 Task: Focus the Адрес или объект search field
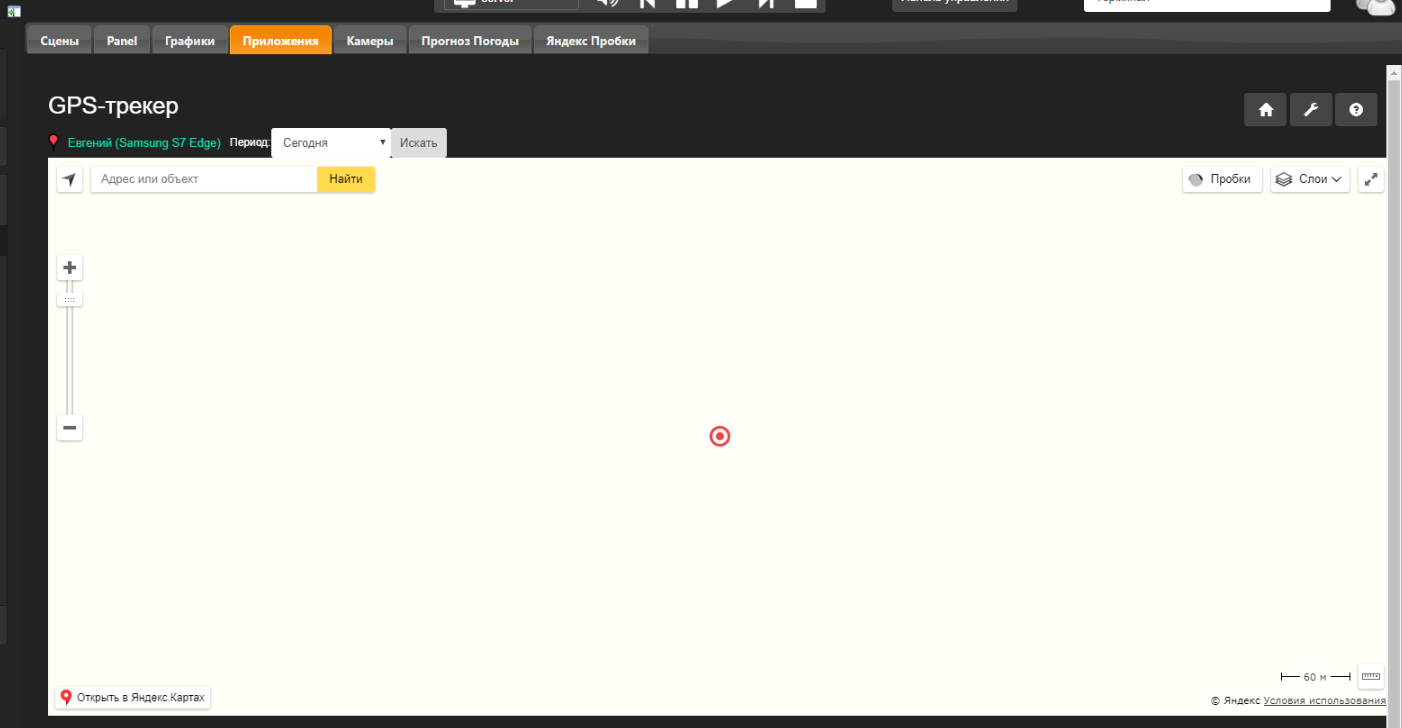tap(204, 179)
